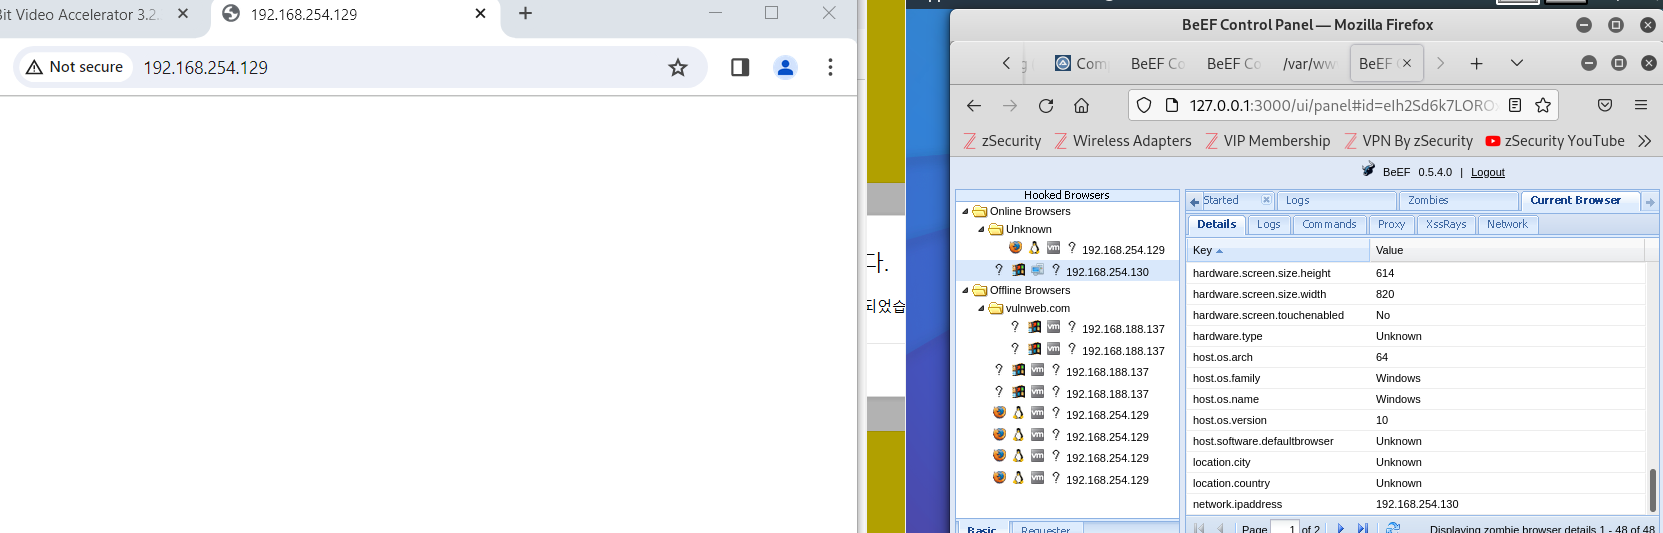Open new Firefox tab with plus
The width and height of the screenshot is (1663, 533).
[x=1476, y=63]
